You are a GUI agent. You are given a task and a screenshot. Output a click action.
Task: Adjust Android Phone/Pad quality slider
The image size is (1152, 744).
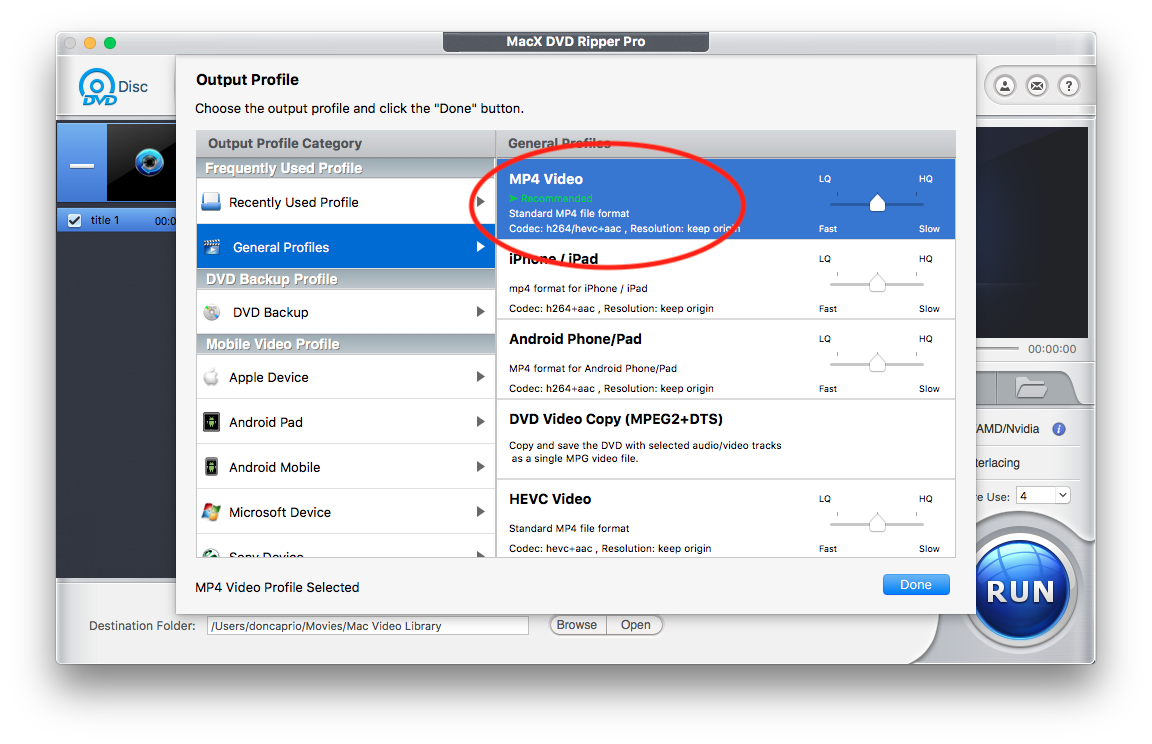876,363
